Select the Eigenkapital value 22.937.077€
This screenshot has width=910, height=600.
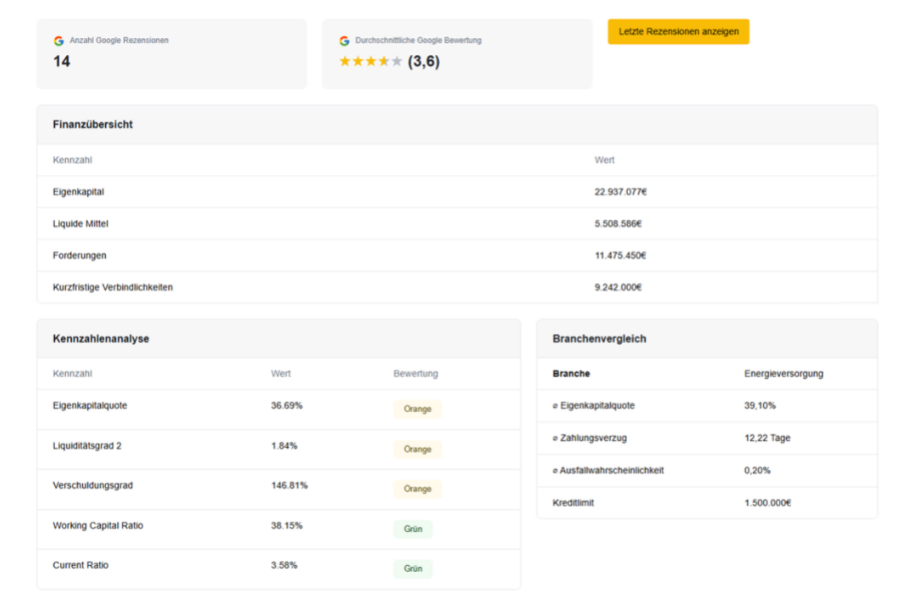pos(620,192)
